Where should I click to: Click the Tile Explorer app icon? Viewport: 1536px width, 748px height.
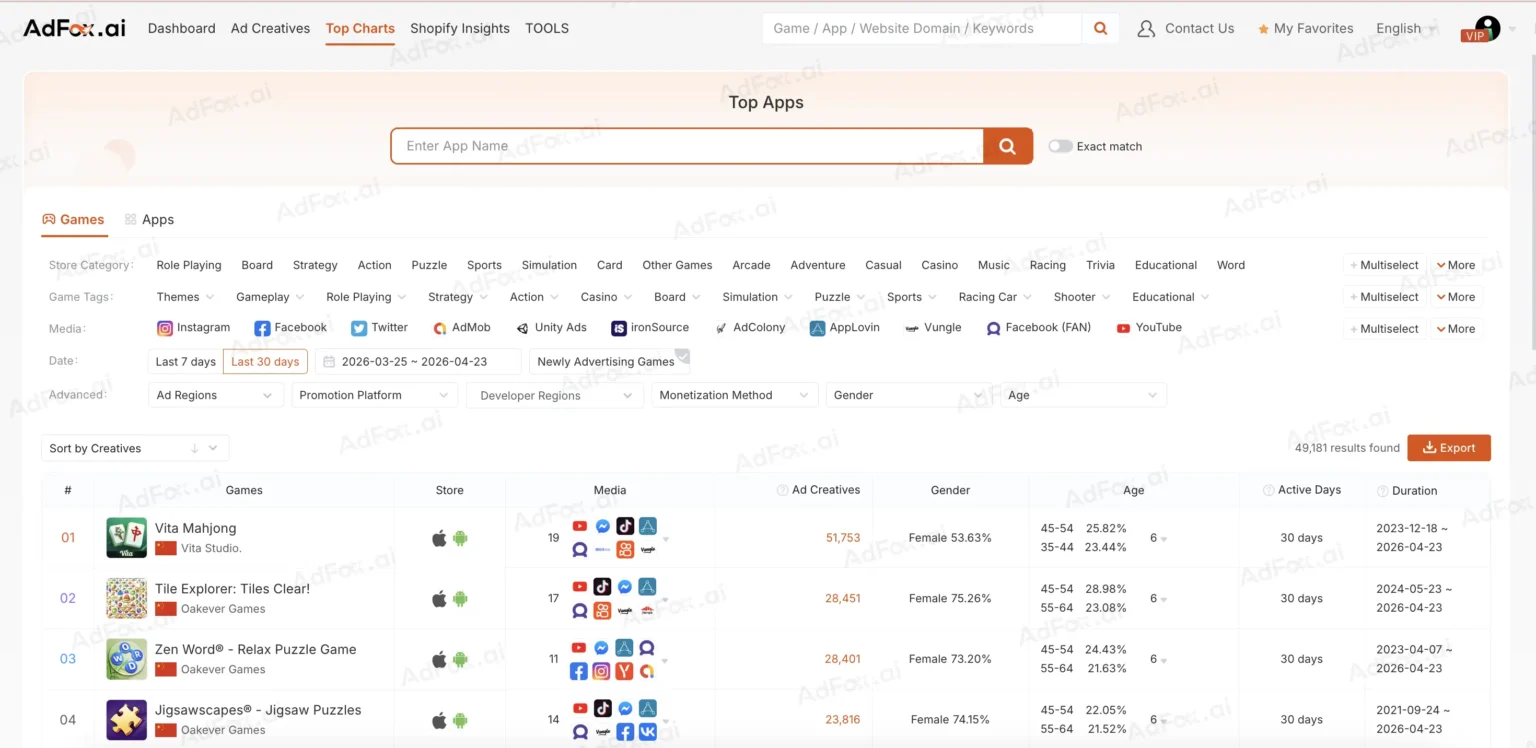127,598
